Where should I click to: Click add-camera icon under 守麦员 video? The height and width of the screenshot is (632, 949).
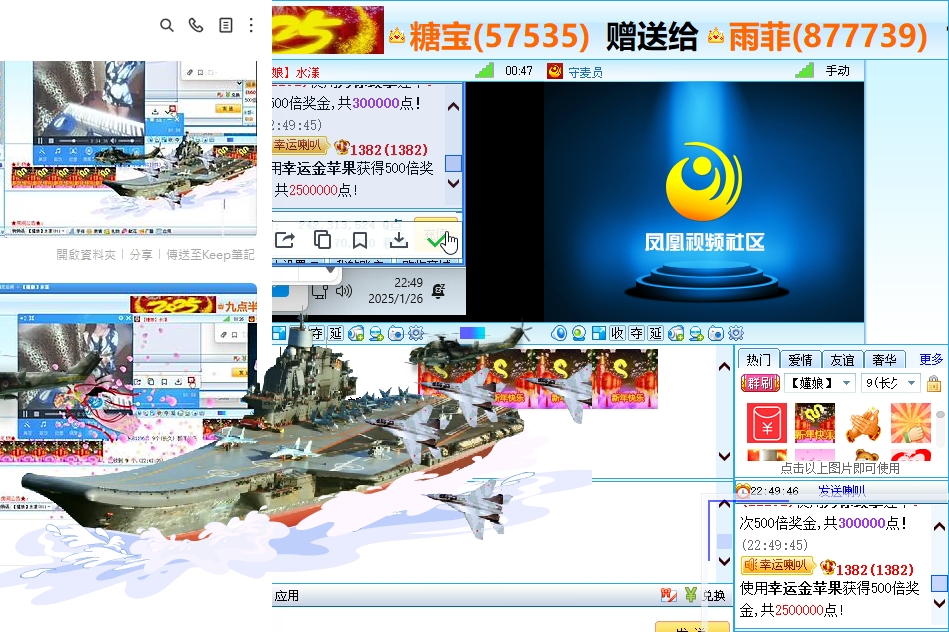pyautogui.click(x=676, y=333)
